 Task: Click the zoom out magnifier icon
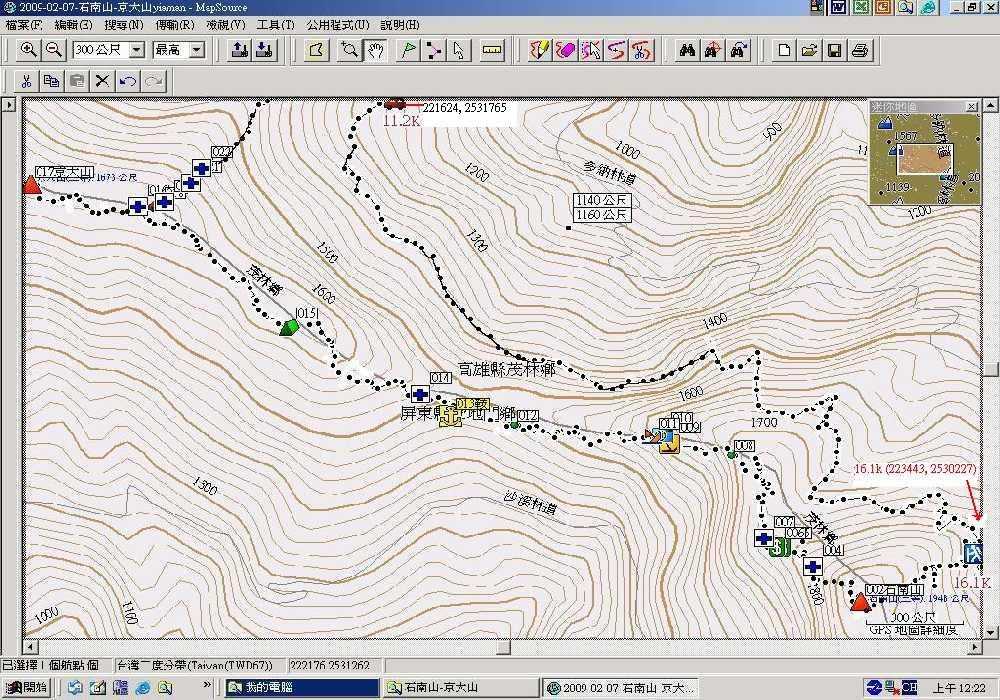[x=54, y=49]
